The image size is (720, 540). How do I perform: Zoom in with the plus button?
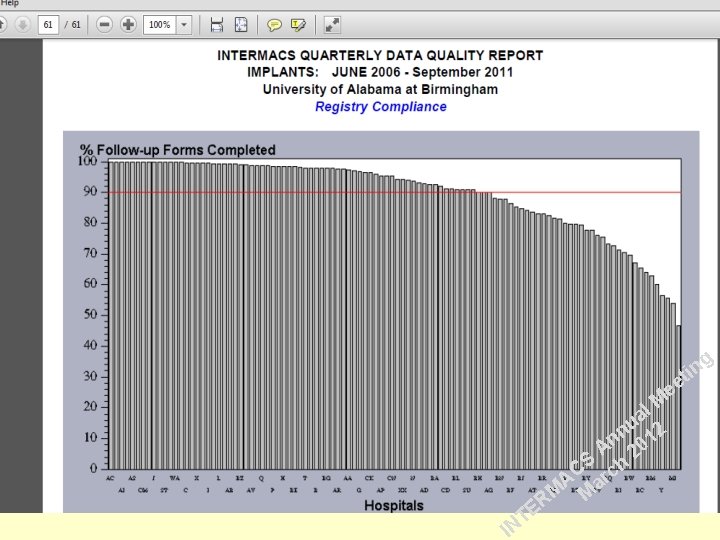tap(128, 24)
